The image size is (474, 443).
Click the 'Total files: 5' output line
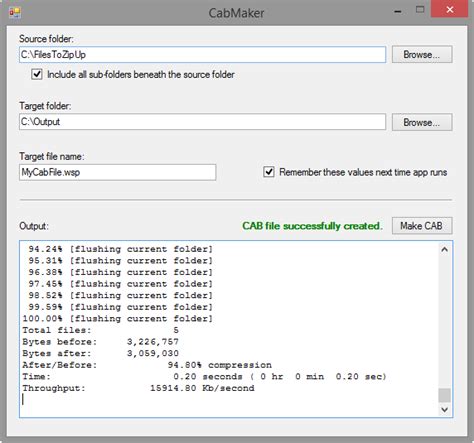[101, 330]
